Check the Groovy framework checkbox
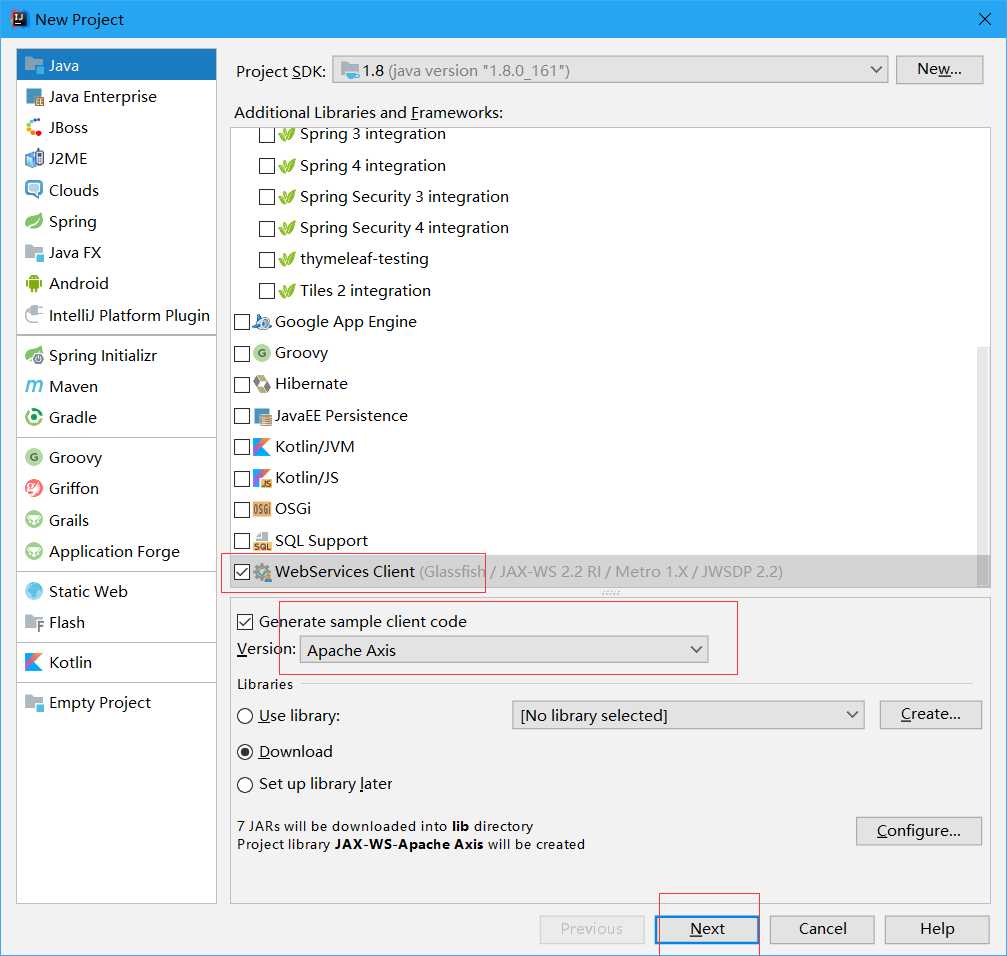The image size is (1007, 956). (242, 354)
